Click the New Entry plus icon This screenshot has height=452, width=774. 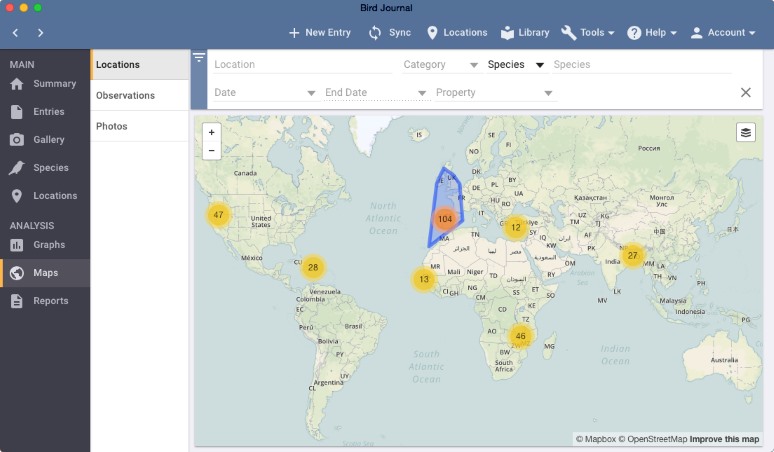click(x=294, y=33)
